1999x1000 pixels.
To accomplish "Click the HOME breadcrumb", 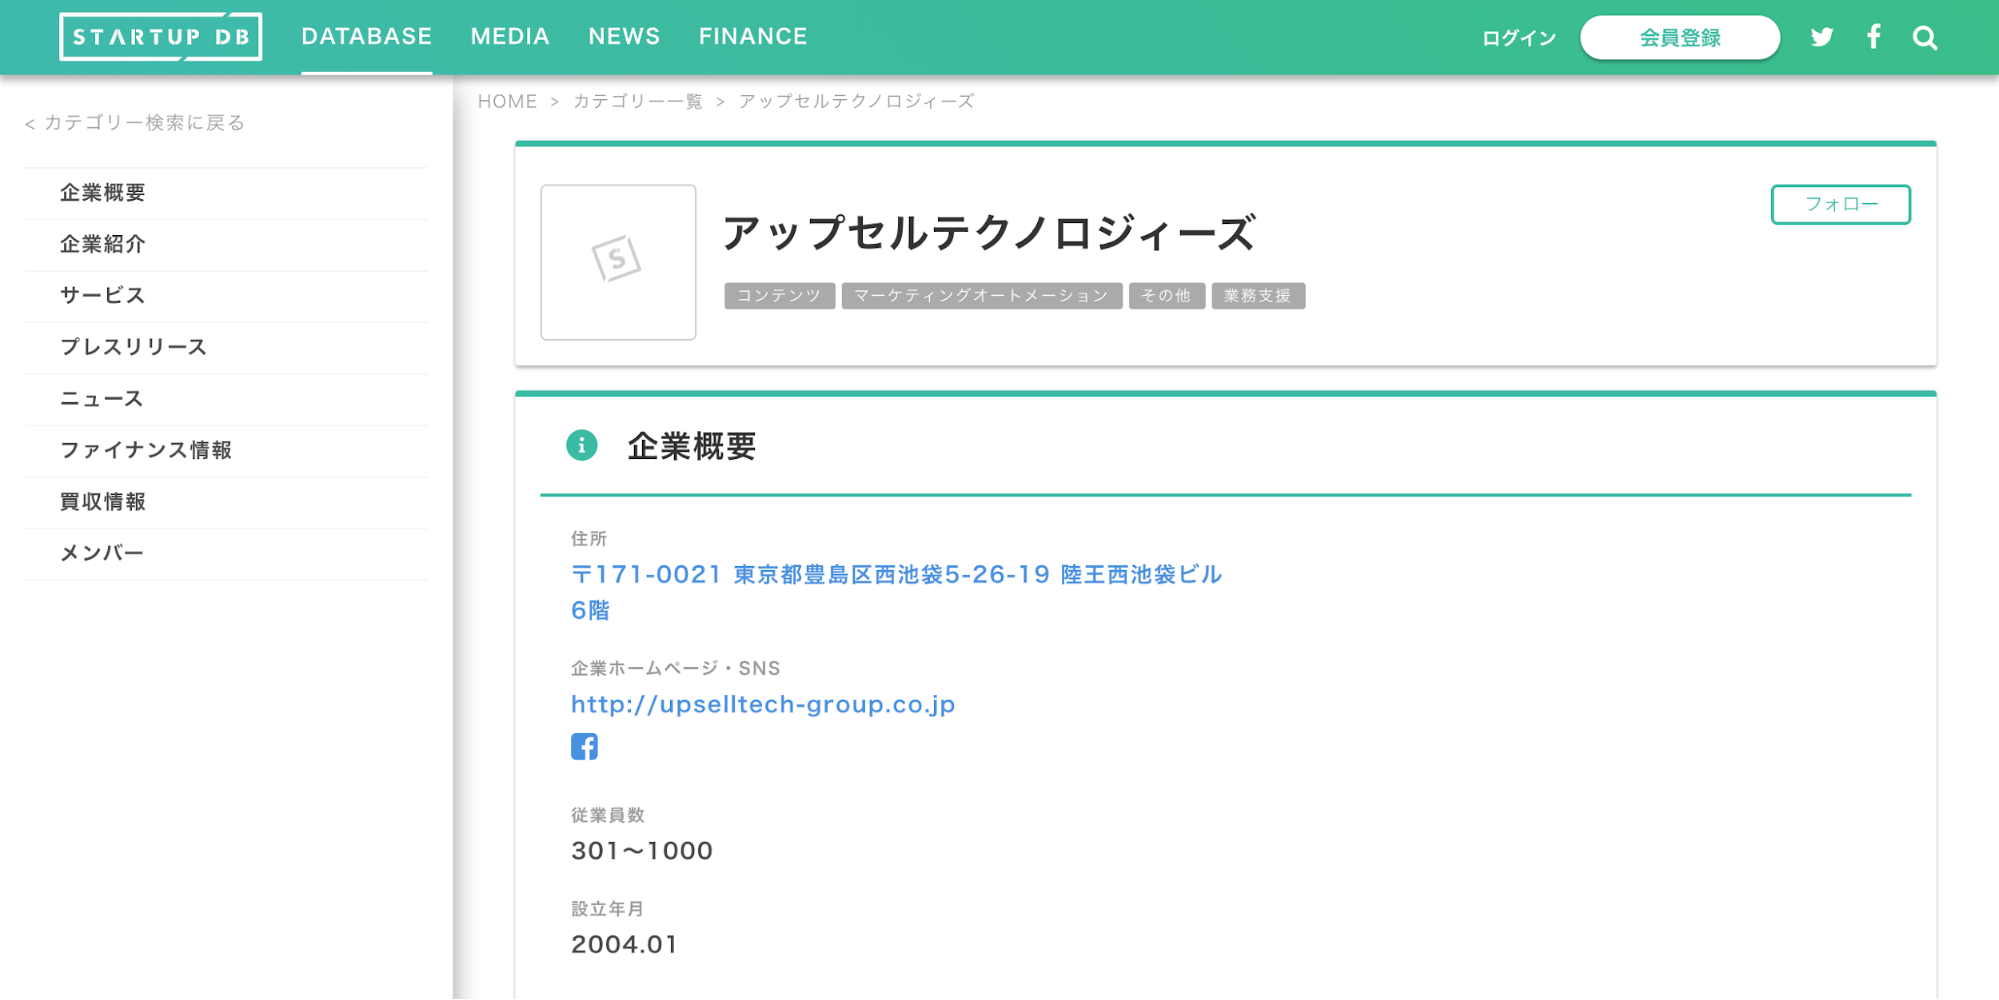I will 507,101.
